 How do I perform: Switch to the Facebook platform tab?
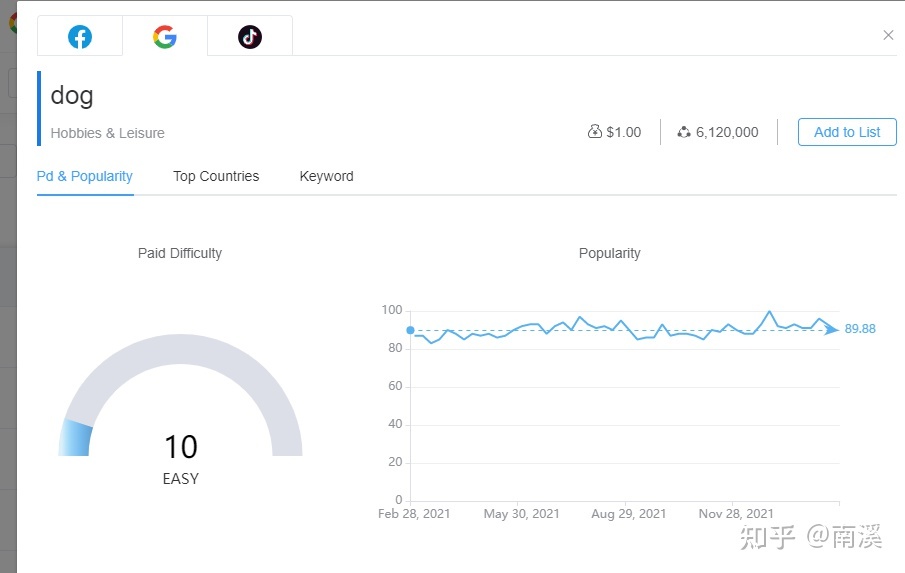(80, 36)
